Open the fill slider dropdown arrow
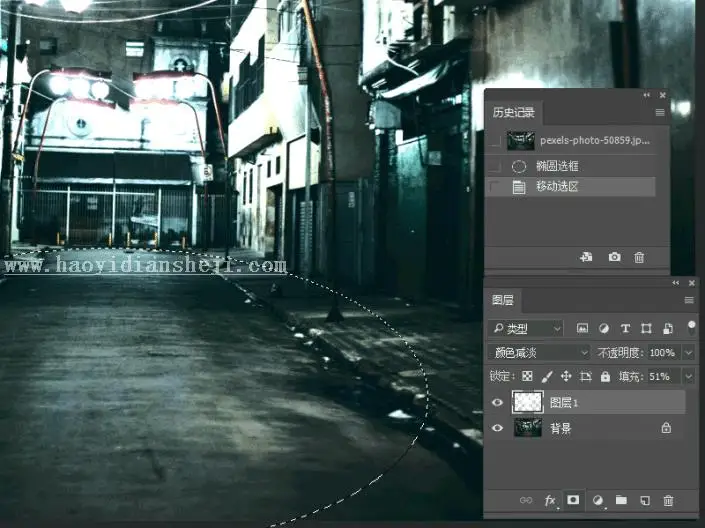This screenshot has width=705, height=528. point(689,376)
